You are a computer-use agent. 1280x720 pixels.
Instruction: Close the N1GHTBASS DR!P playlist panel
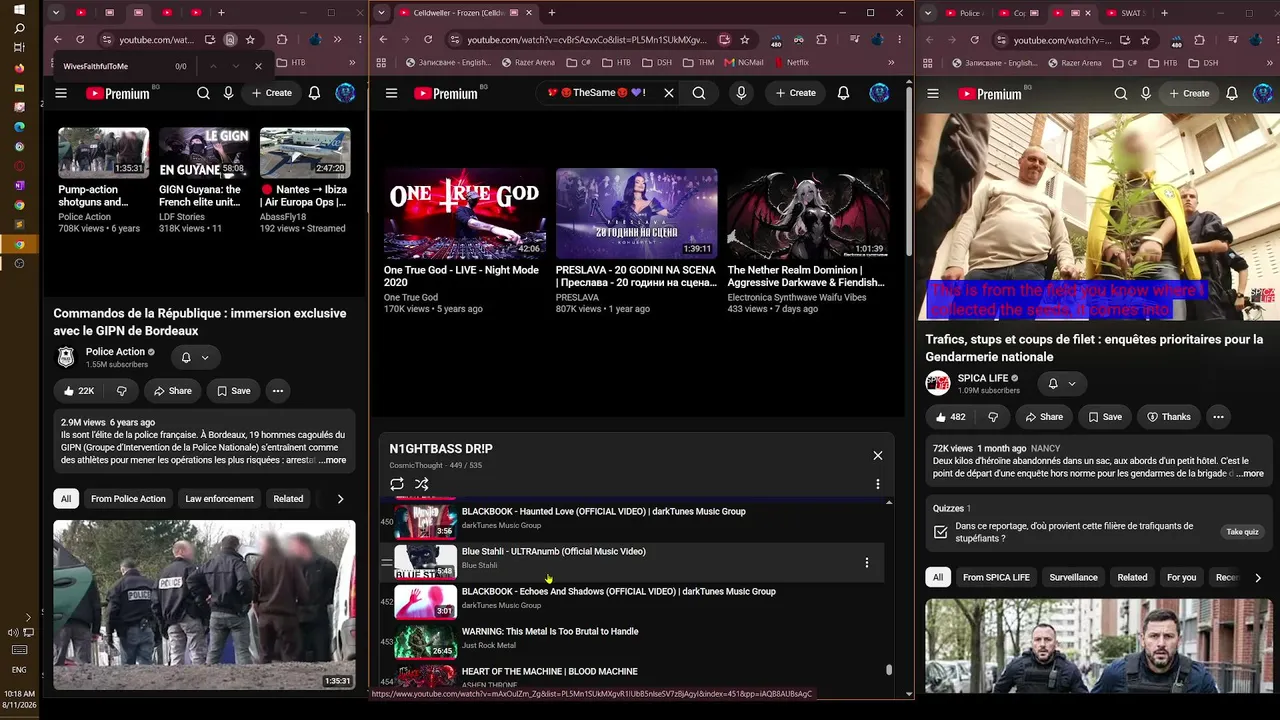click(x=878, y=456)
